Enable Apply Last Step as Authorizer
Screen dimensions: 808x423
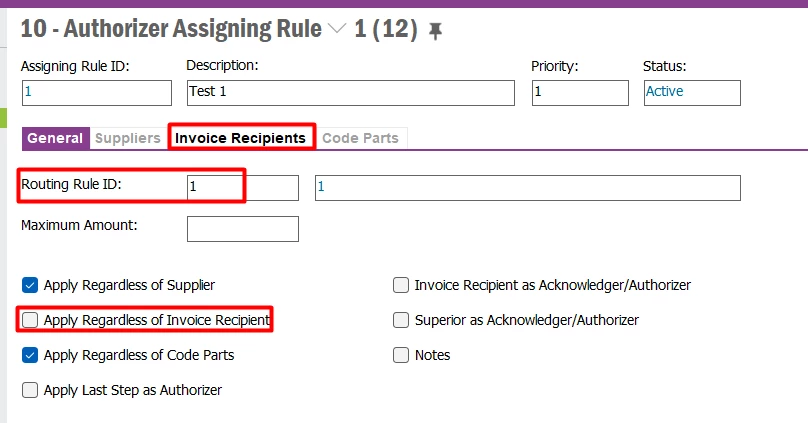pos(30,390)
